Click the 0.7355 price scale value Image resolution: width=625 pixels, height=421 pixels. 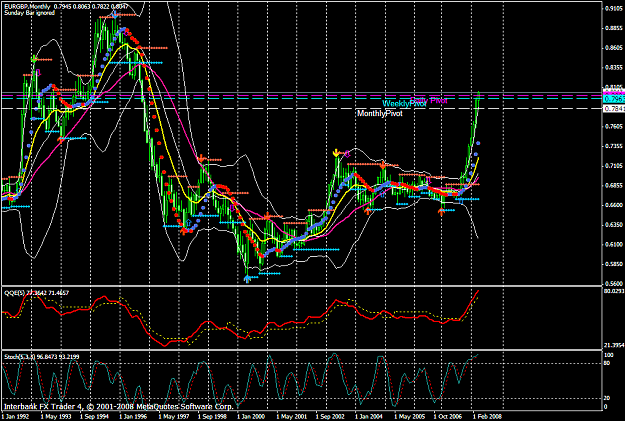click(x=614, y=146)
